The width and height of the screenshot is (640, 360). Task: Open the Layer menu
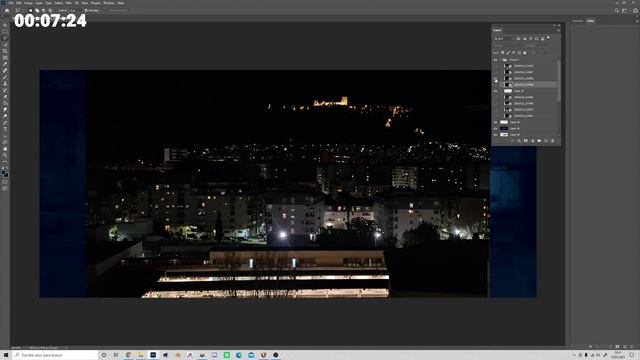click(x=38, y=3)
